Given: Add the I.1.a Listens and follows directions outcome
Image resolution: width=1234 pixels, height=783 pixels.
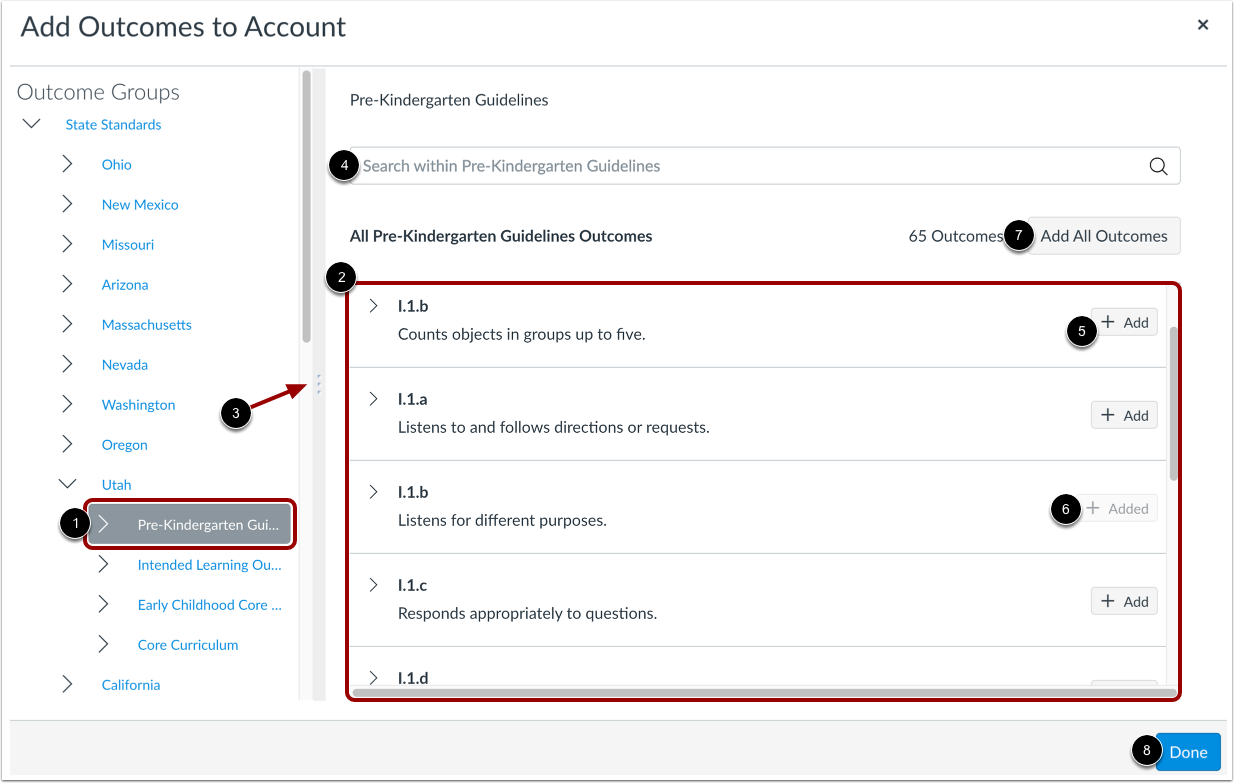Looking at the screenshot, I should coord(1124,415).
